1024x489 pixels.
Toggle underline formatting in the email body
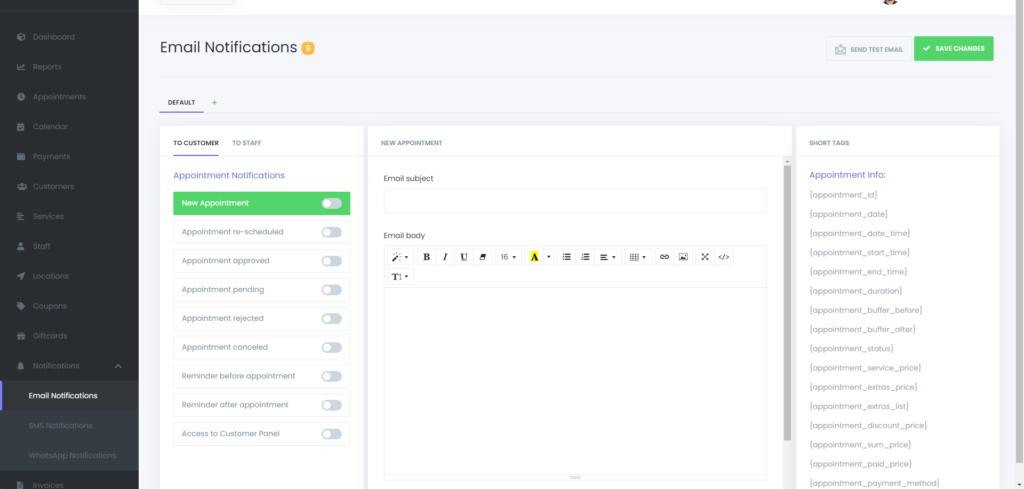click(464, 257)
